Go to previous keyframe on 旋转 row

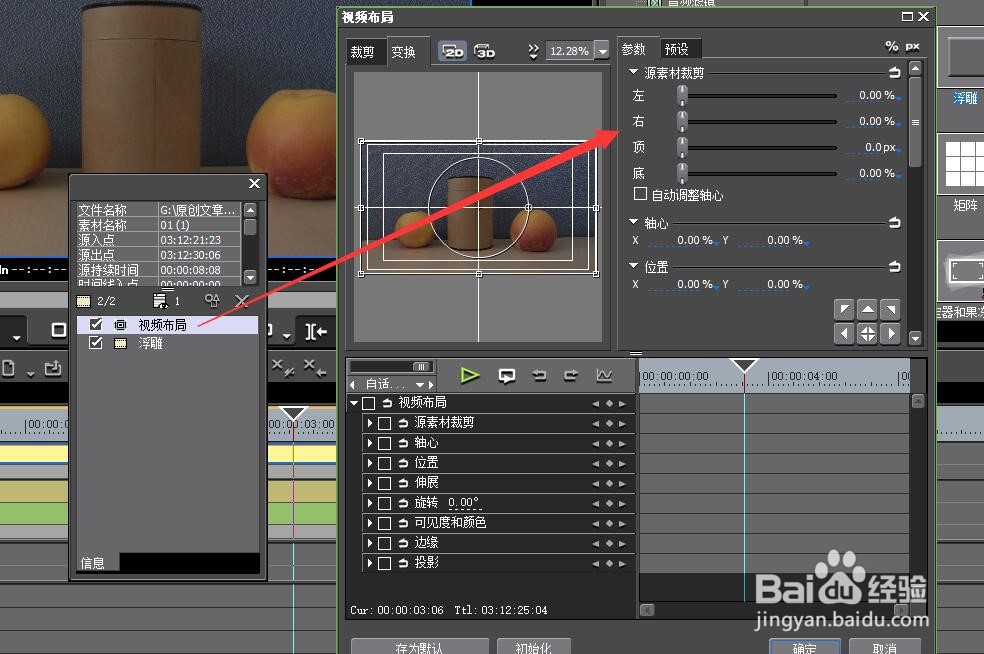coord(596,504)
